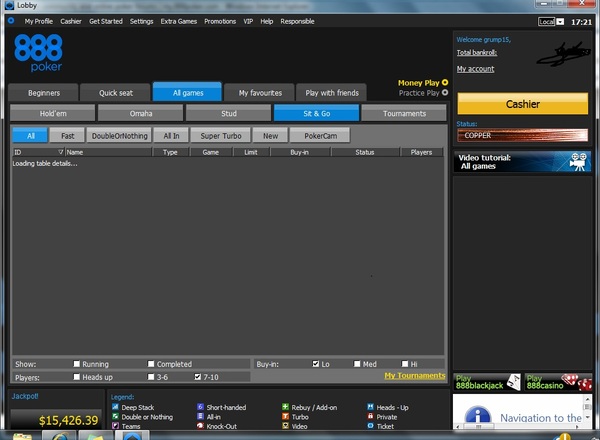Open the Total bankroll link
Image resolution: width=600 pixels, height=440 pixels.
point(477,52)
